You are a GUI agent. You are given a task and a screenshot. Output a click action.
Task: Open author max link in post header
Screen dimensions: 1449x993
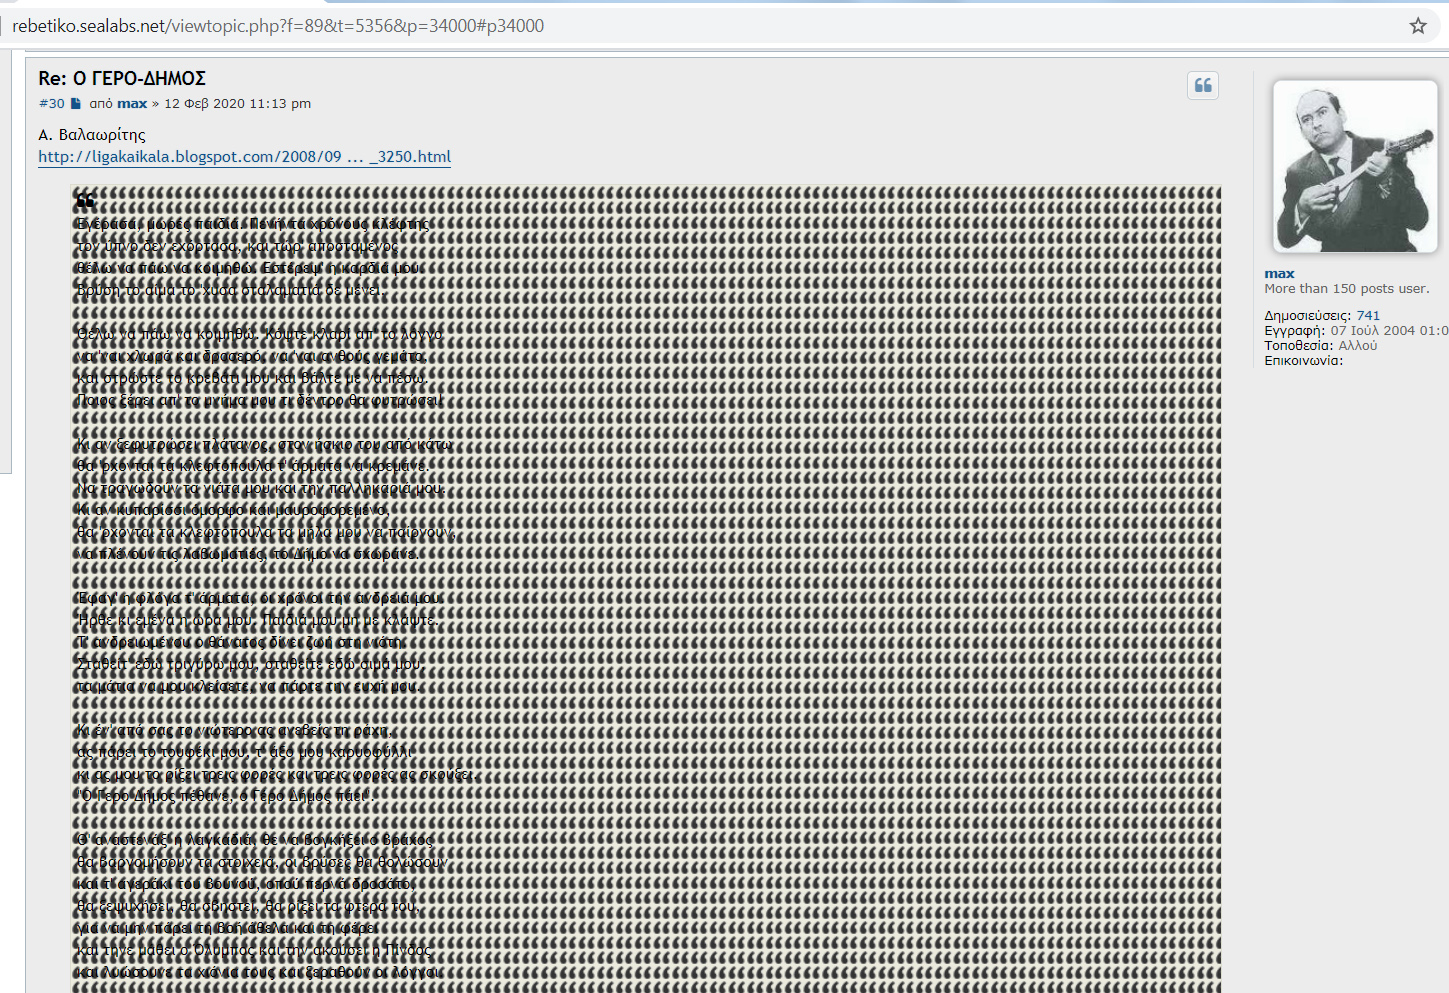click(x=132, y=104)
